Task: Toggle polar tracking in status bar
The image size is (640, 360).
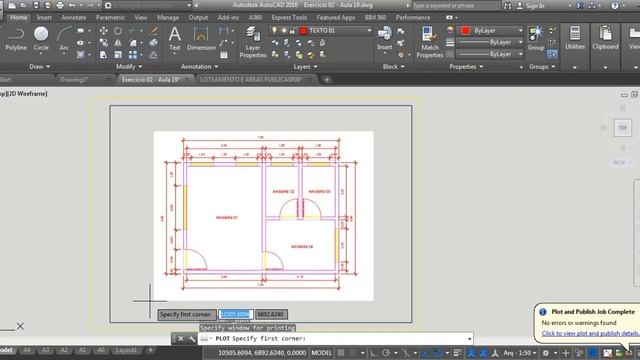Action: [386, 353]
